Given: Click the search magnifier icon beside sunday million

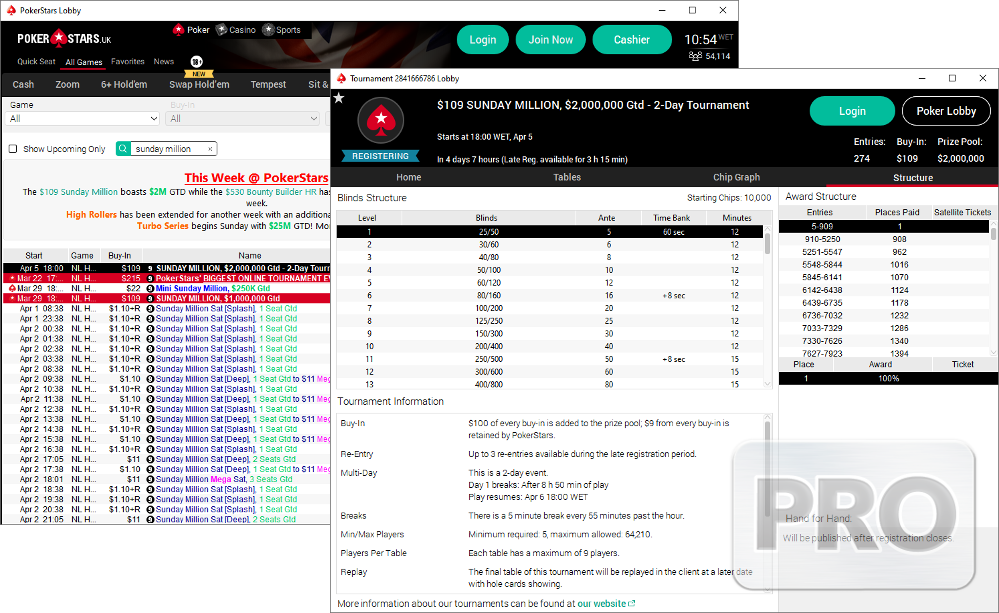Looking at the screenshot, I should coord(123,148).
